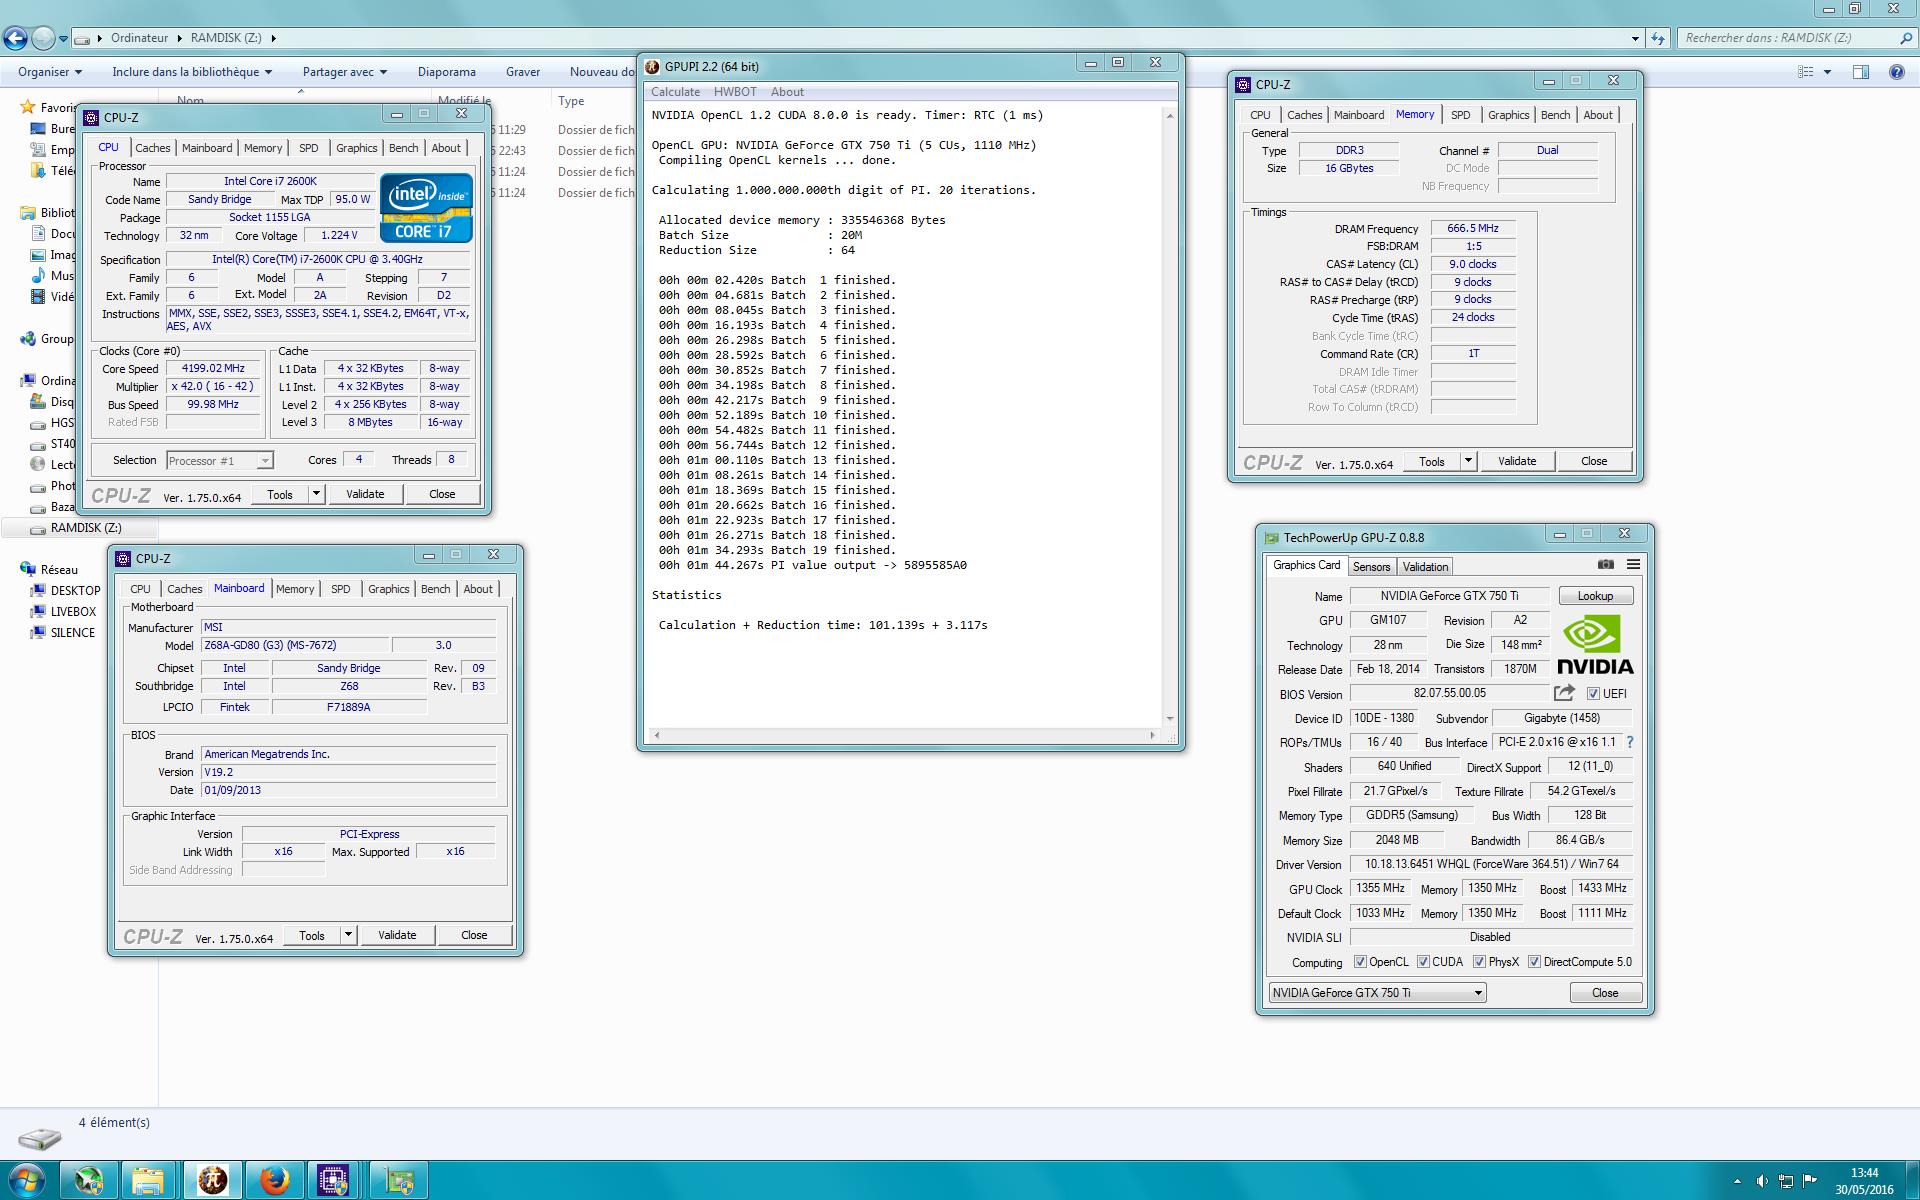Click the Explorer refresh icon

[1658, 38]
